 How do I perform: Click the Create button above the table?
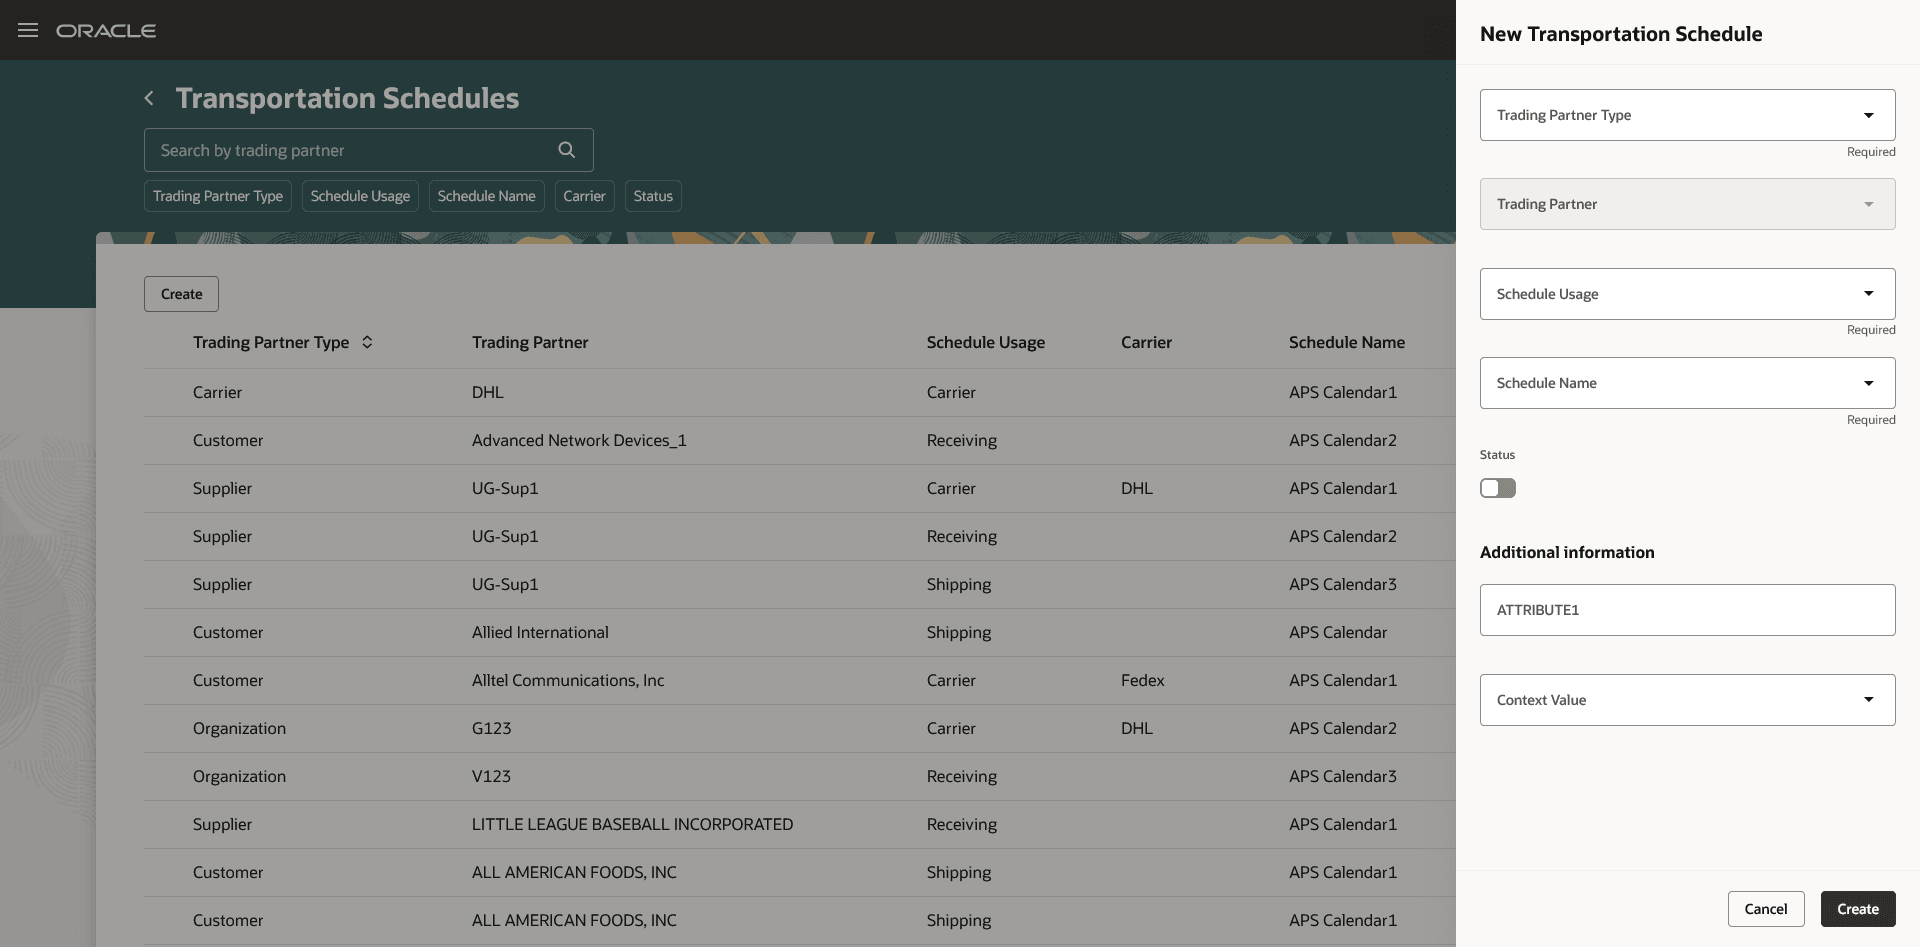pyautogui.click(x=180, y=293)
